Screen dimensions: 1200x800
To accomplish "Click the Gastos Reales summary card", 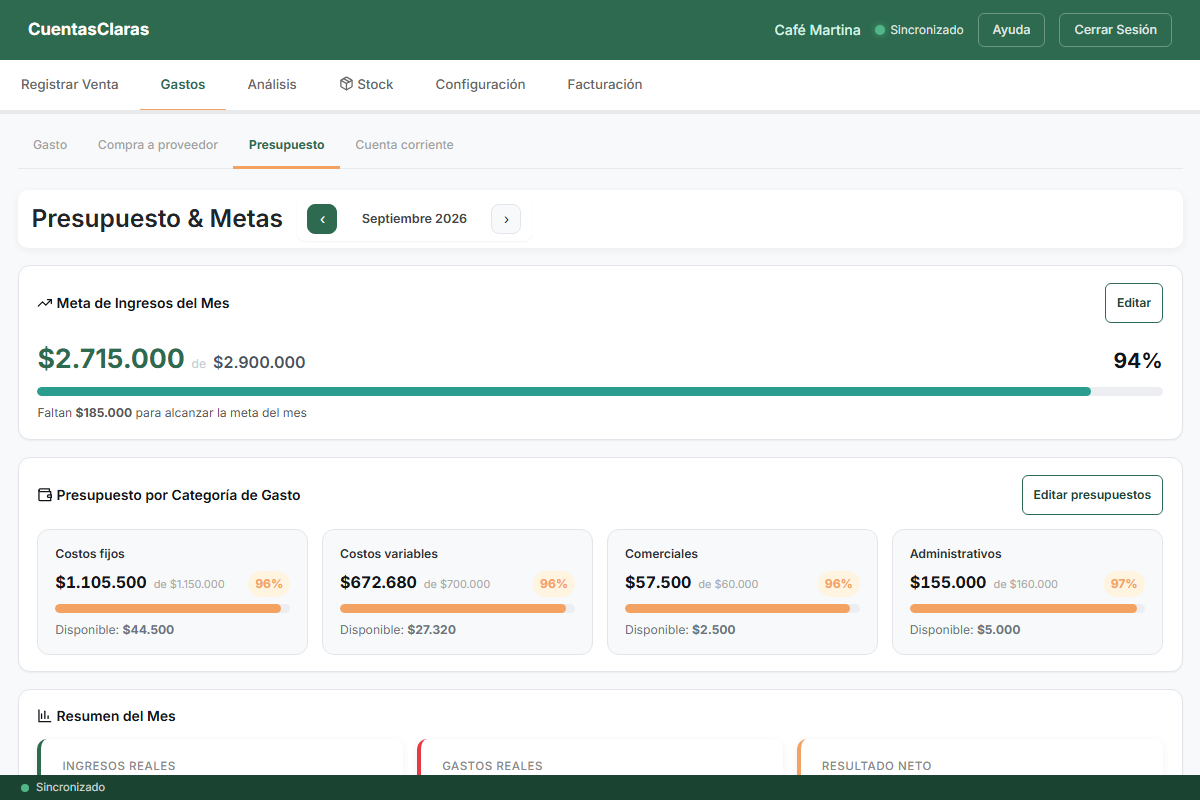I will coord(600,758).
